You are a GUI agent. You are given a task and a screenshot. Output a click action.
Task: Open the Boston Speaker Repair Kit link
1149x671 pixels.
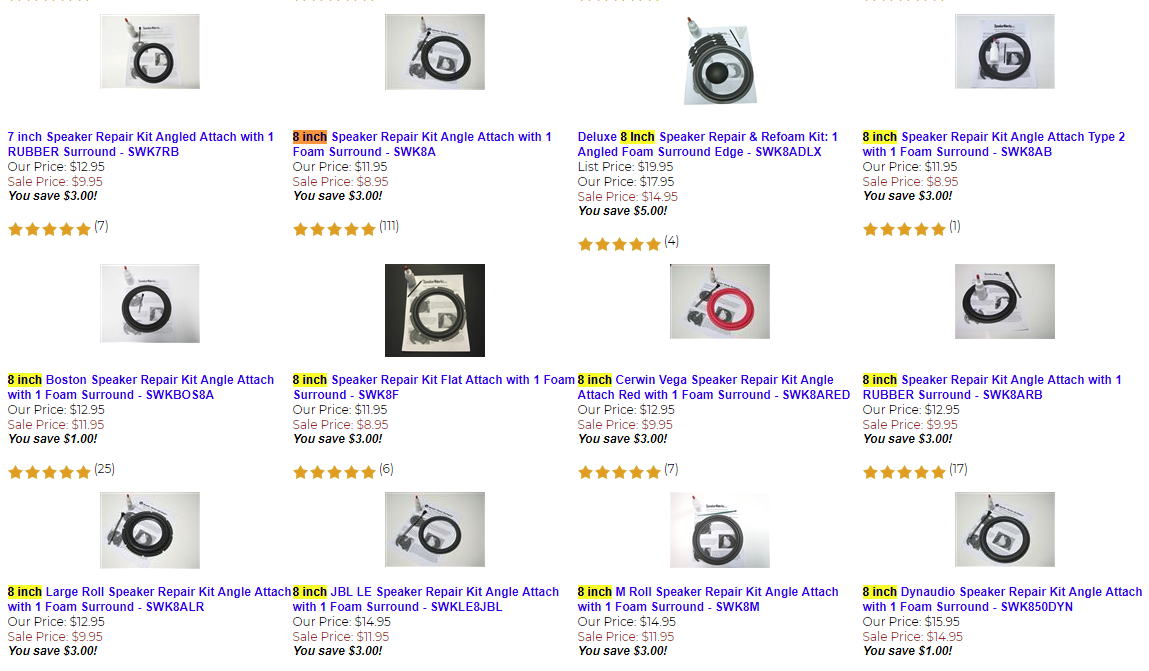click(x=140, y=387)
